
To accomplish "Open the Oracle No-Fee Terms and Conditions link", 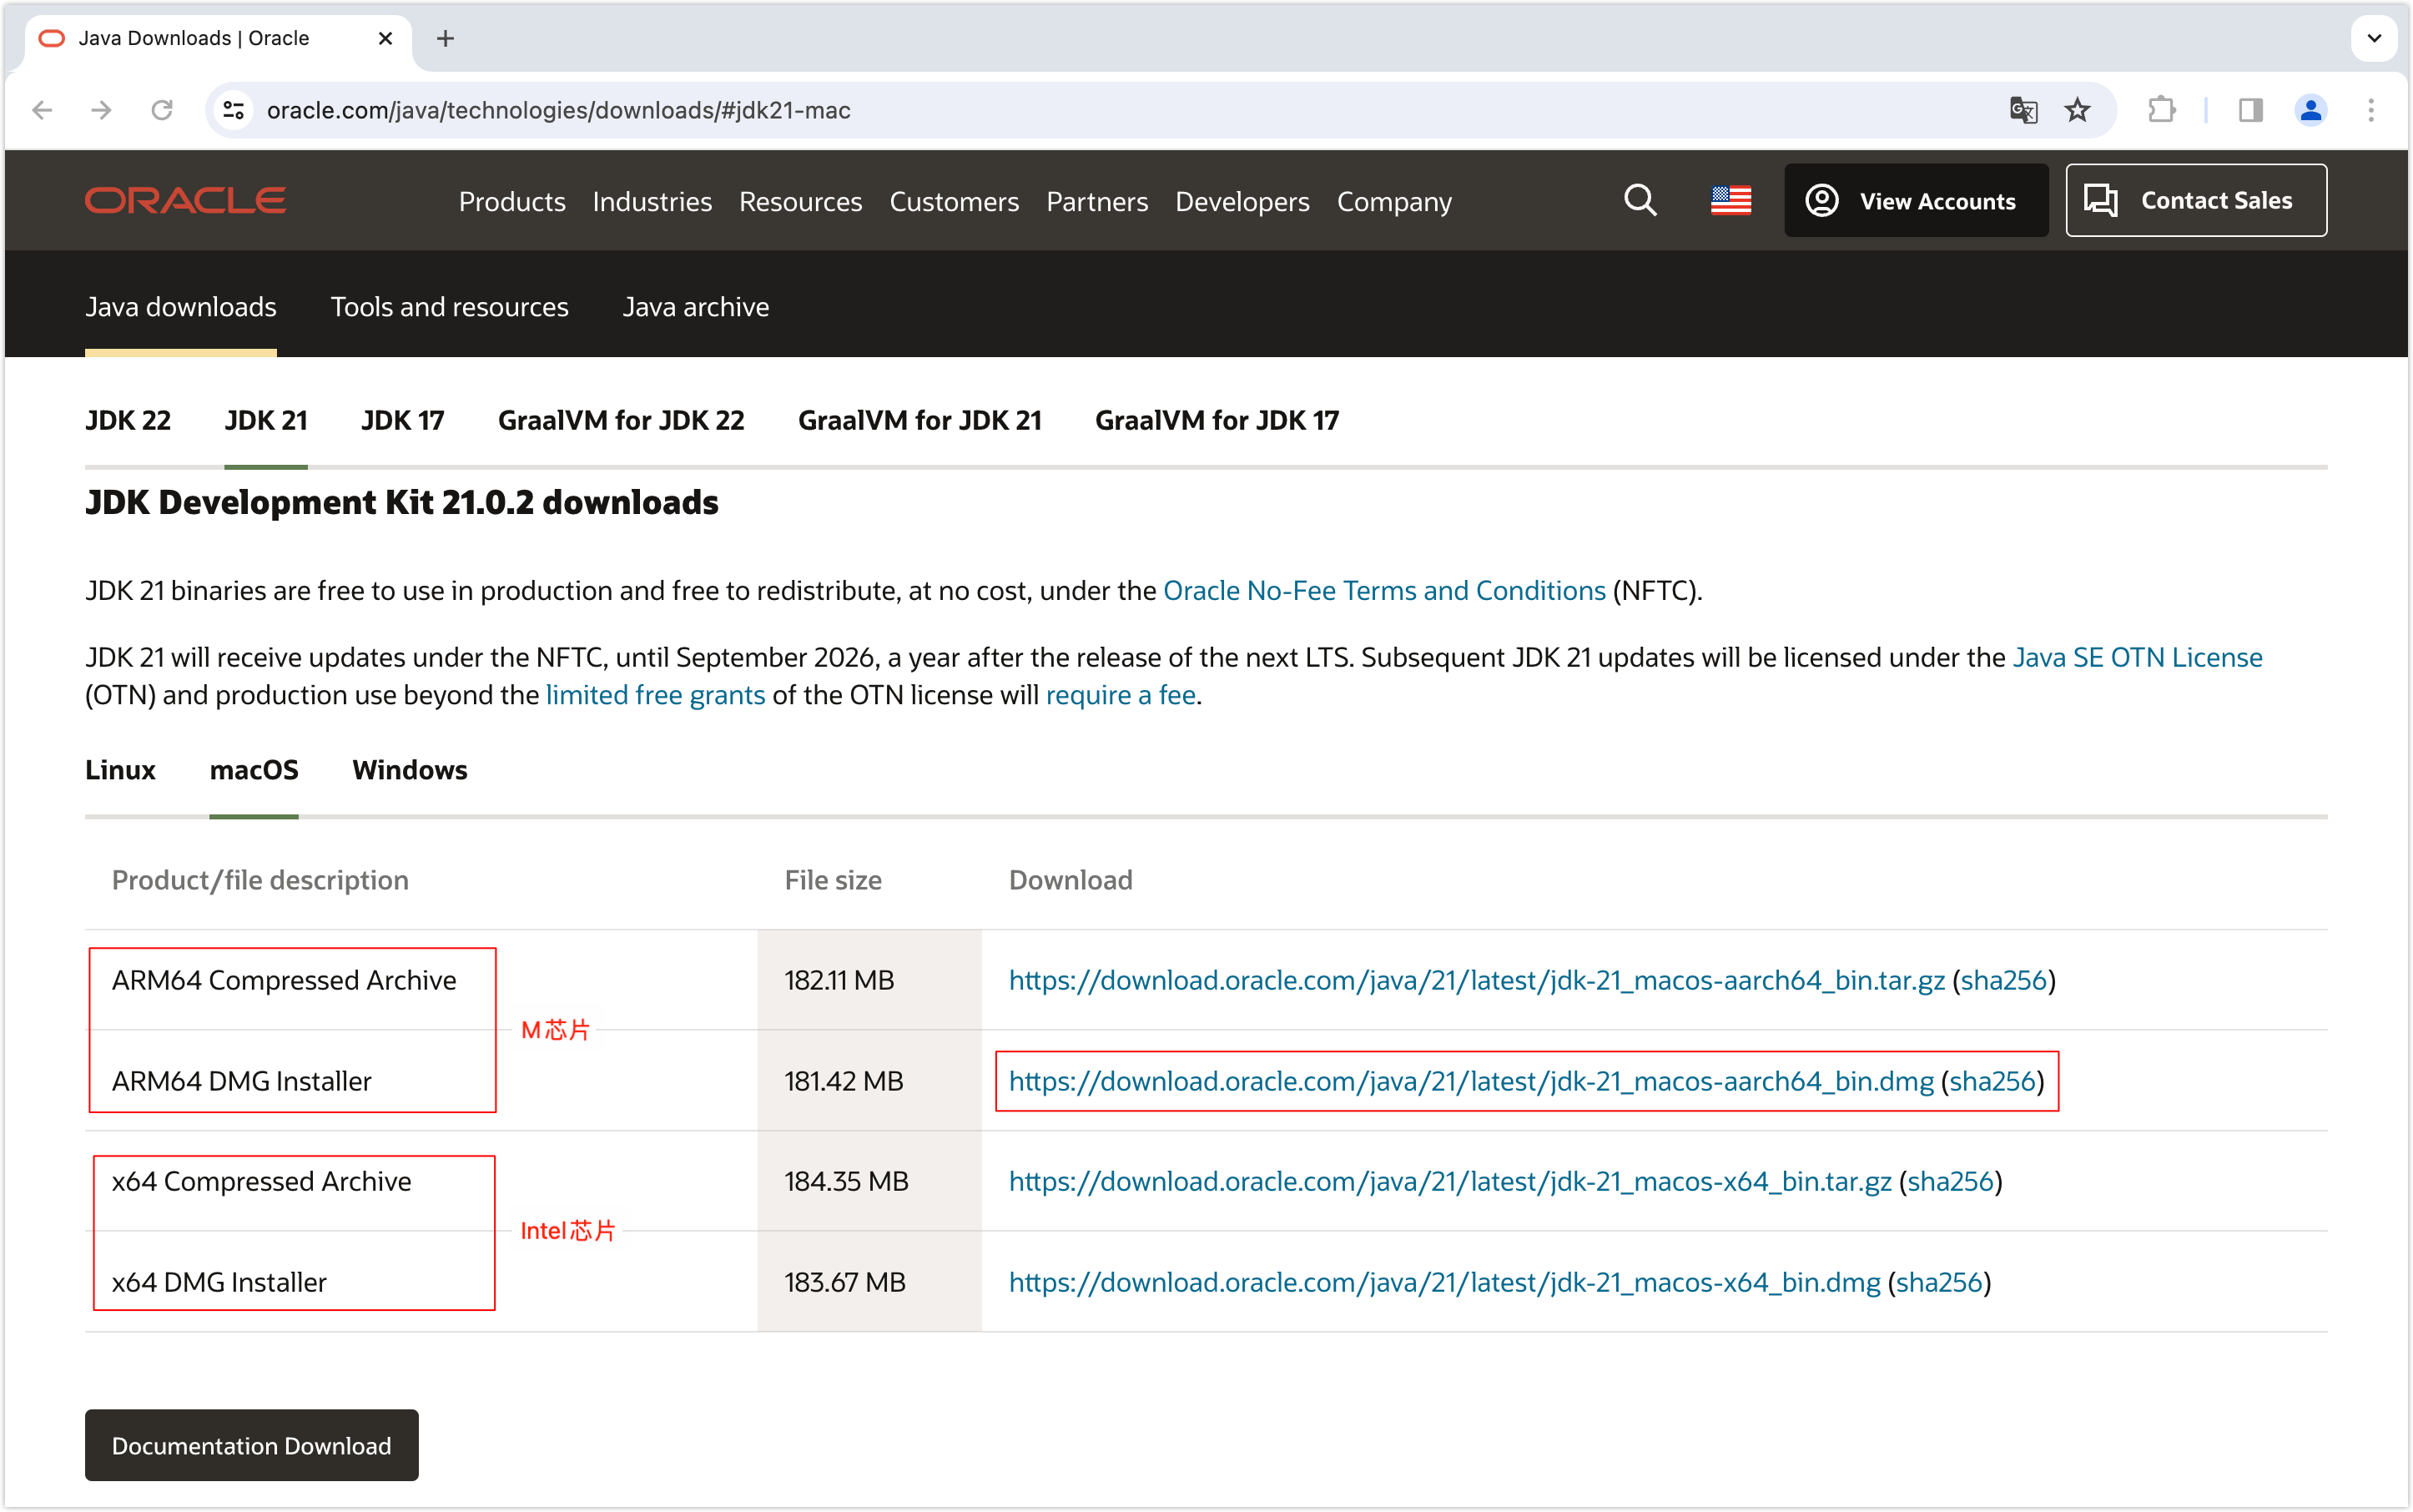I will click(x=1384, y=590).
